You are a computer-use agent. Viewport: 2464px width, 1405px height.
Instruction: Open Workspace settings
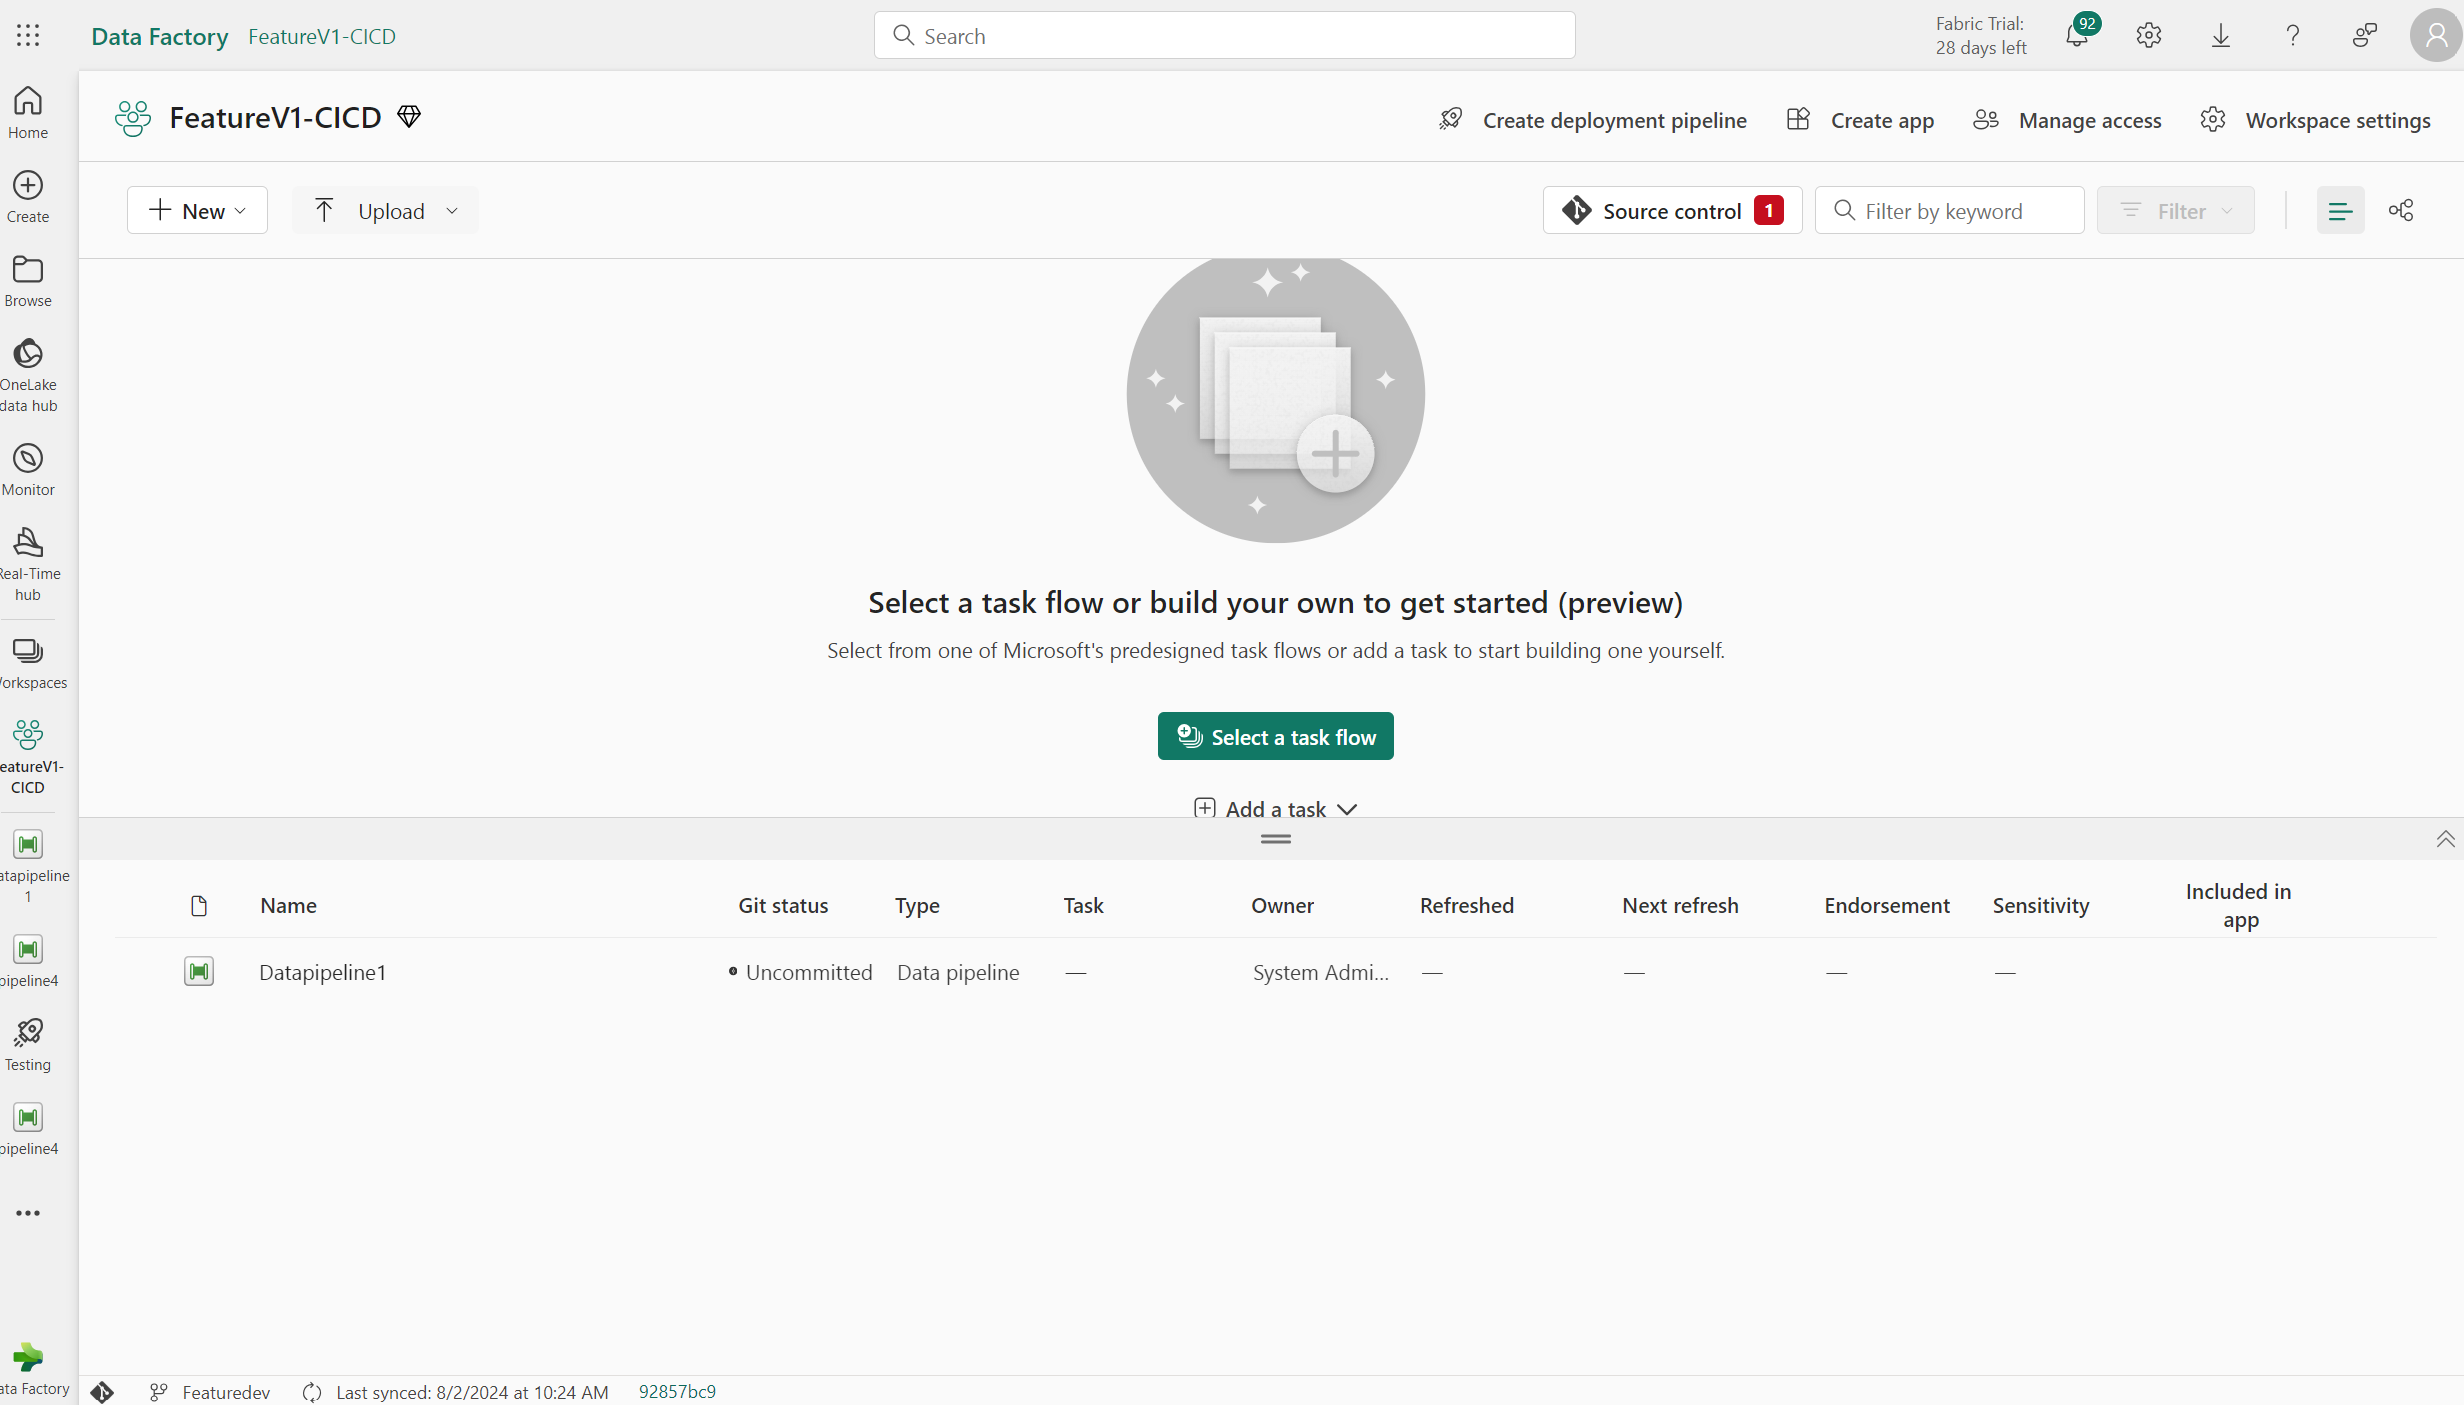(x=2315, y=120)
